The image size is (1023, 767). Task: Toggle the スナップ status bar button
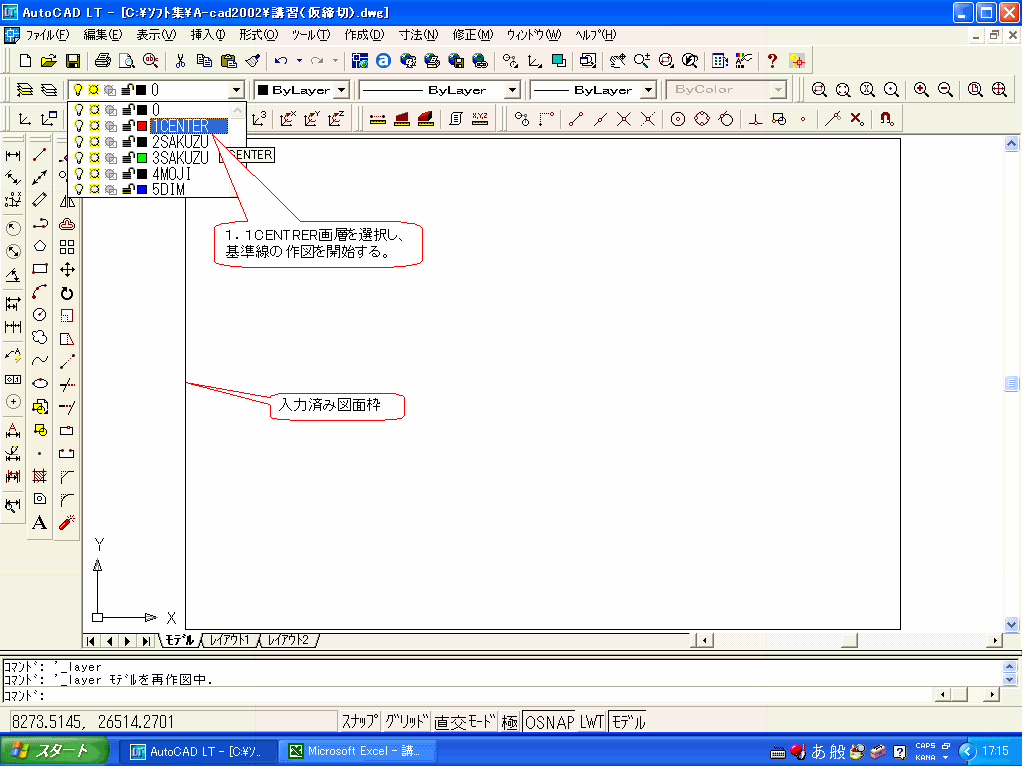359,721
